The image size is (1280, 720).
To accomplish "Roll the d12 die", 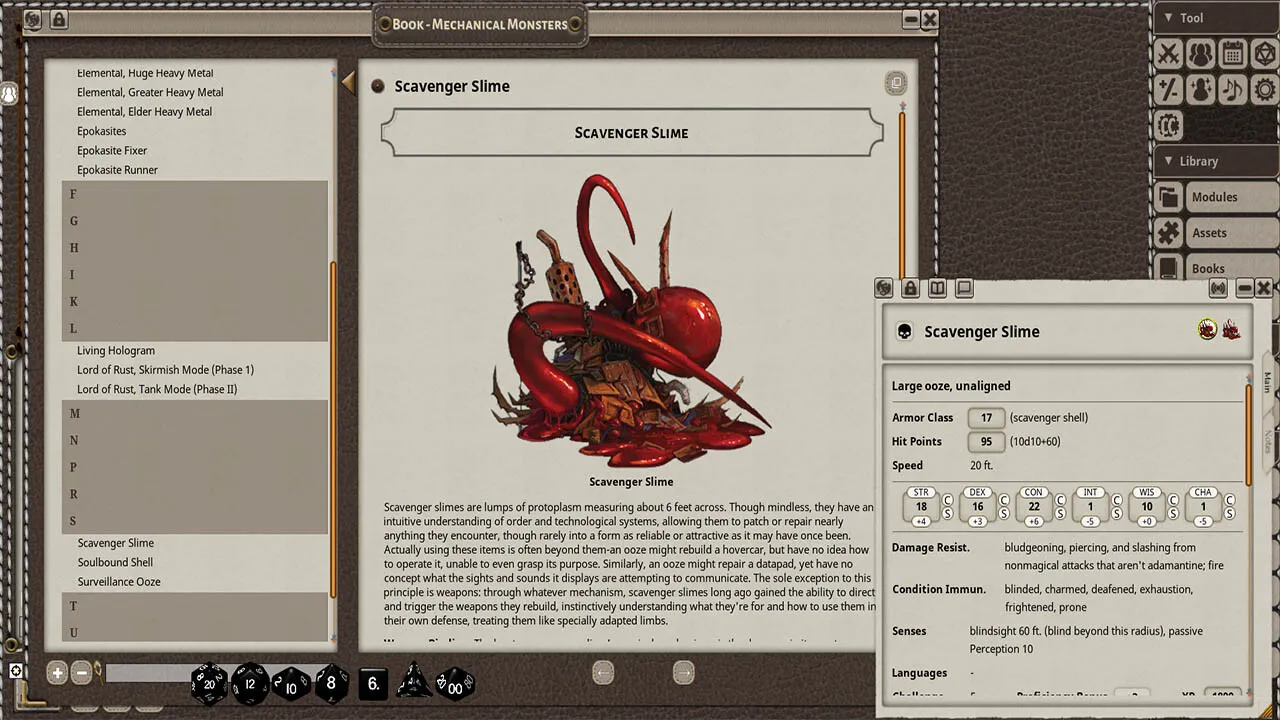I will [250, 684].
